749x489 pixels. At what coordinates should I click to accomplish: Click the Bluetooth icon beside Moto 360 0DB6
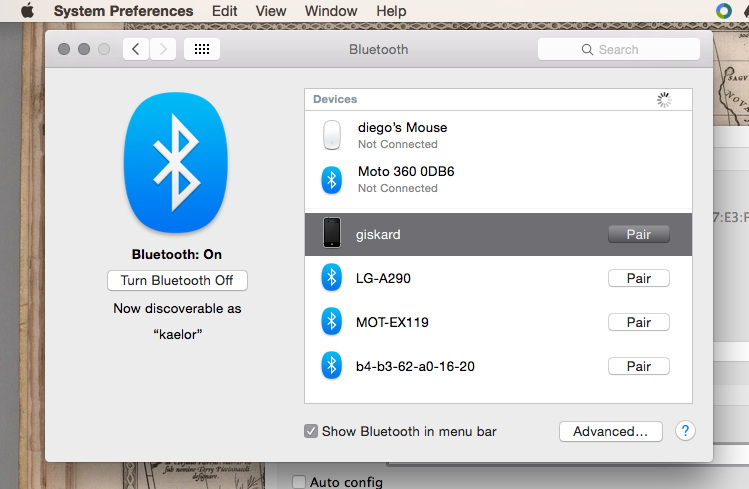tap(332, 180)
